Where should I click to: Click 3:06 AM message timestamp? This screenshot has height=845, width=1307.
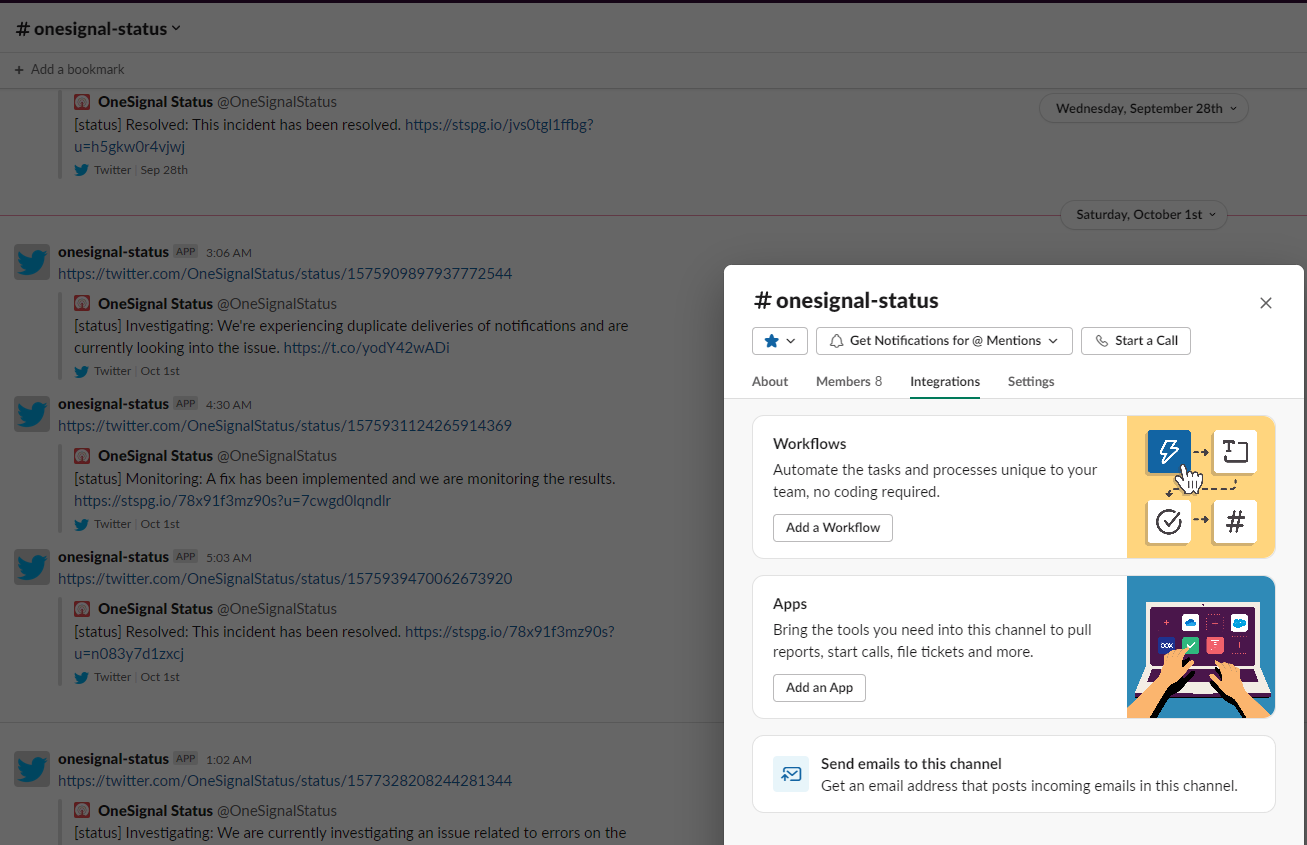coord(229,253)
